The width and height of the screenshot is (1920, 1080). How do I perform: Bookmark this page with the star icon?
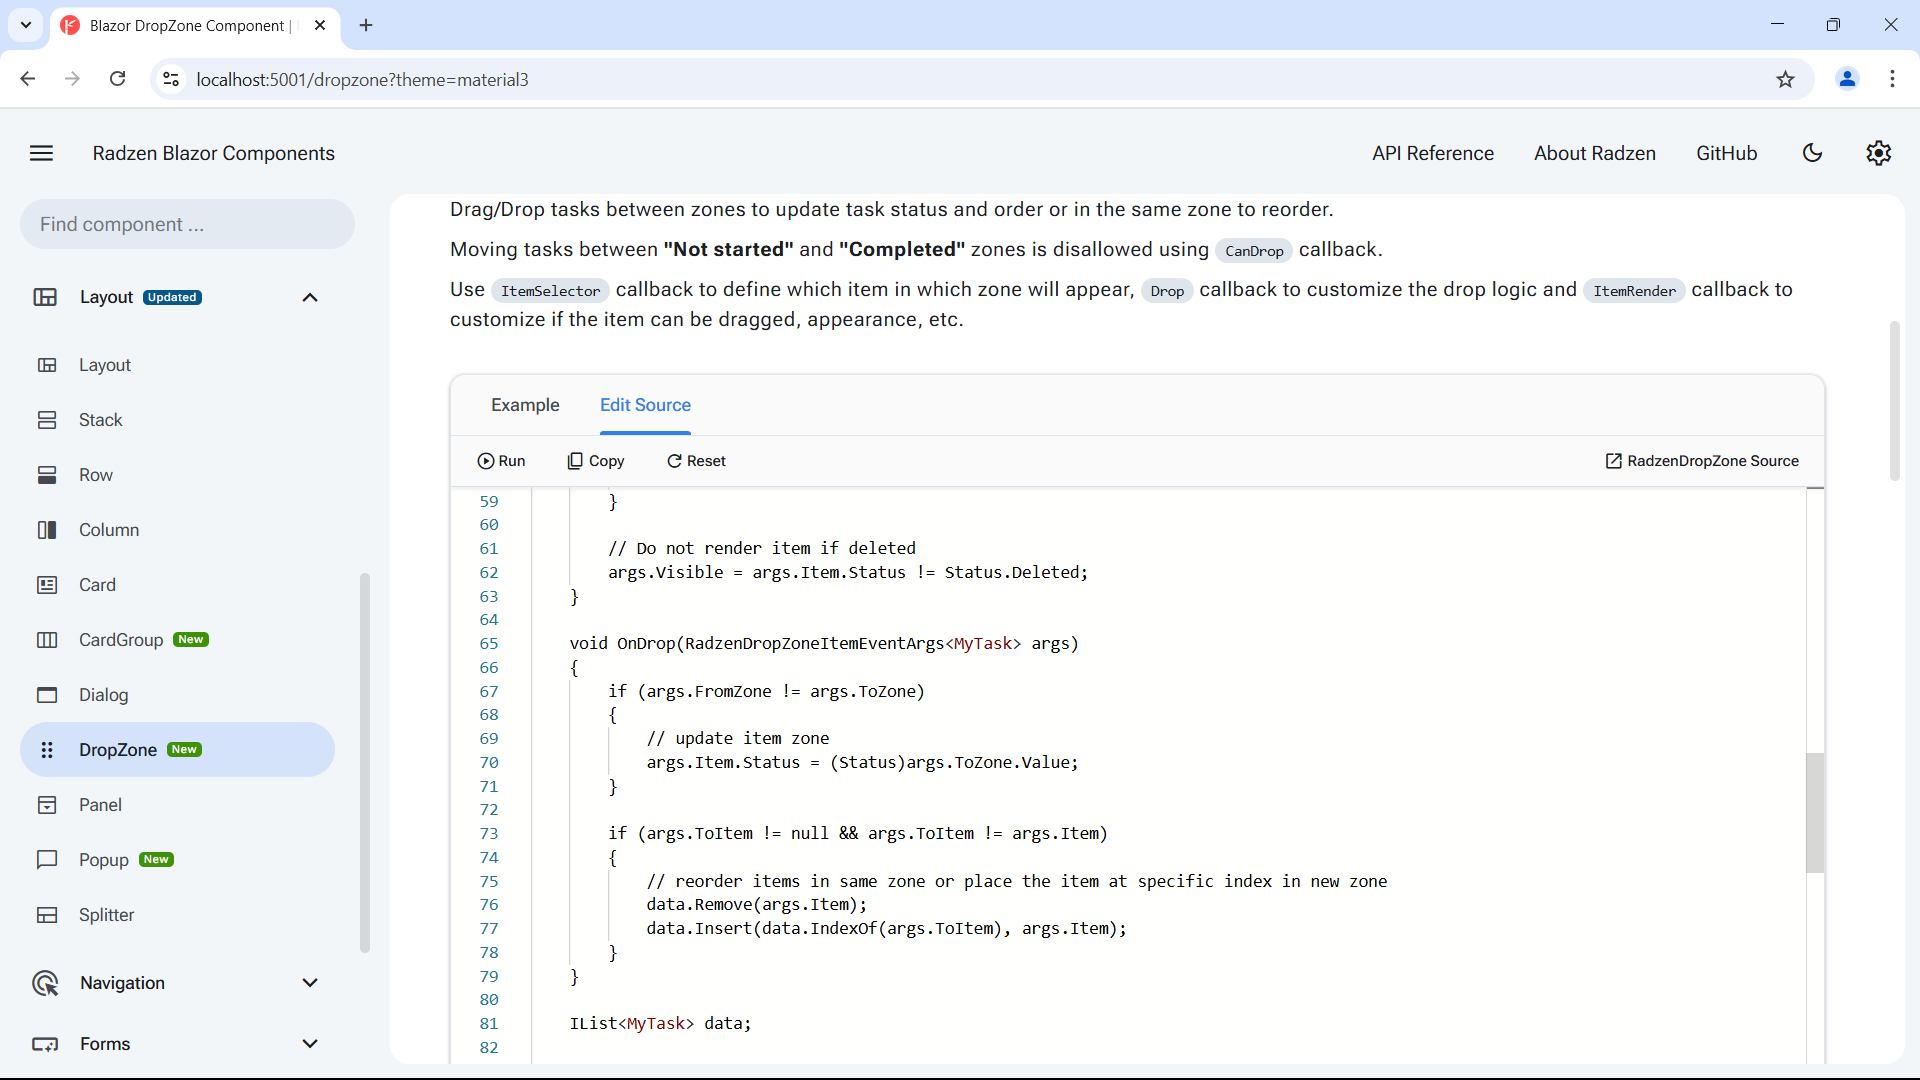coord(1785,79)
